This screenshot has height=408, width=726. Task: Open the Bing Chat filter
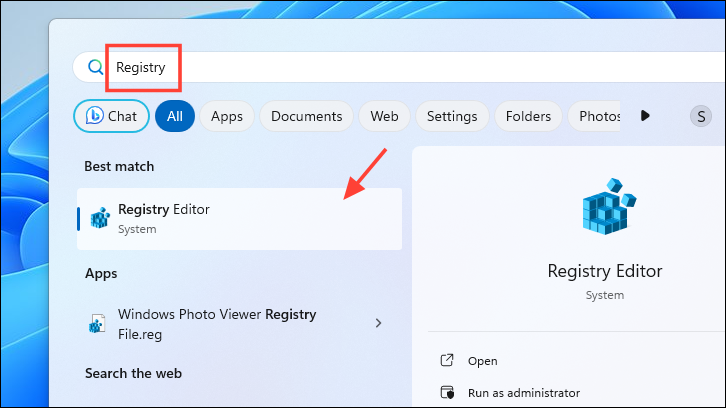tap(111, 116)
